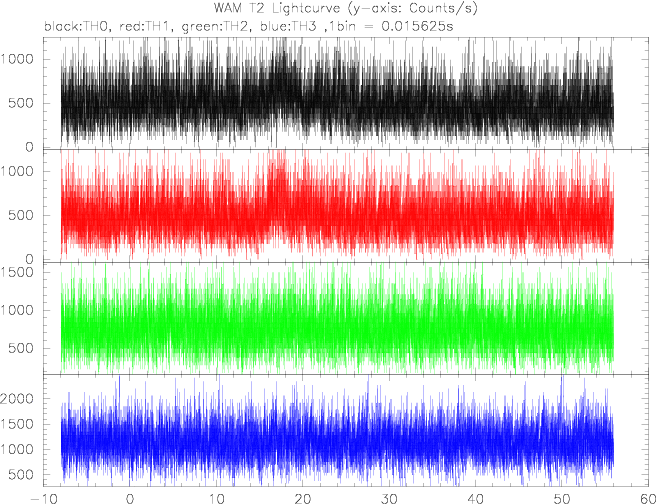Click the x-axis label '-10'

[44, 499]
